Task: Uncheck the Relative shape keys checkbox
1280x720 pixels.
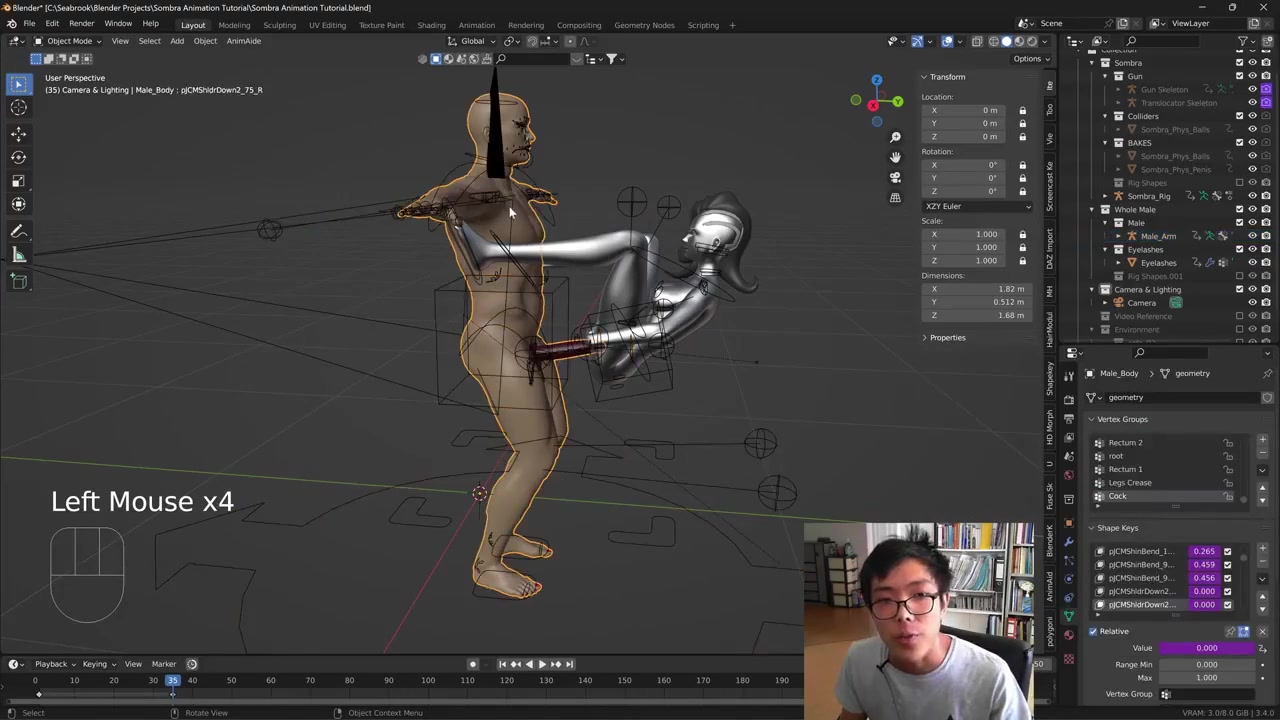Action: [1093, 631]
